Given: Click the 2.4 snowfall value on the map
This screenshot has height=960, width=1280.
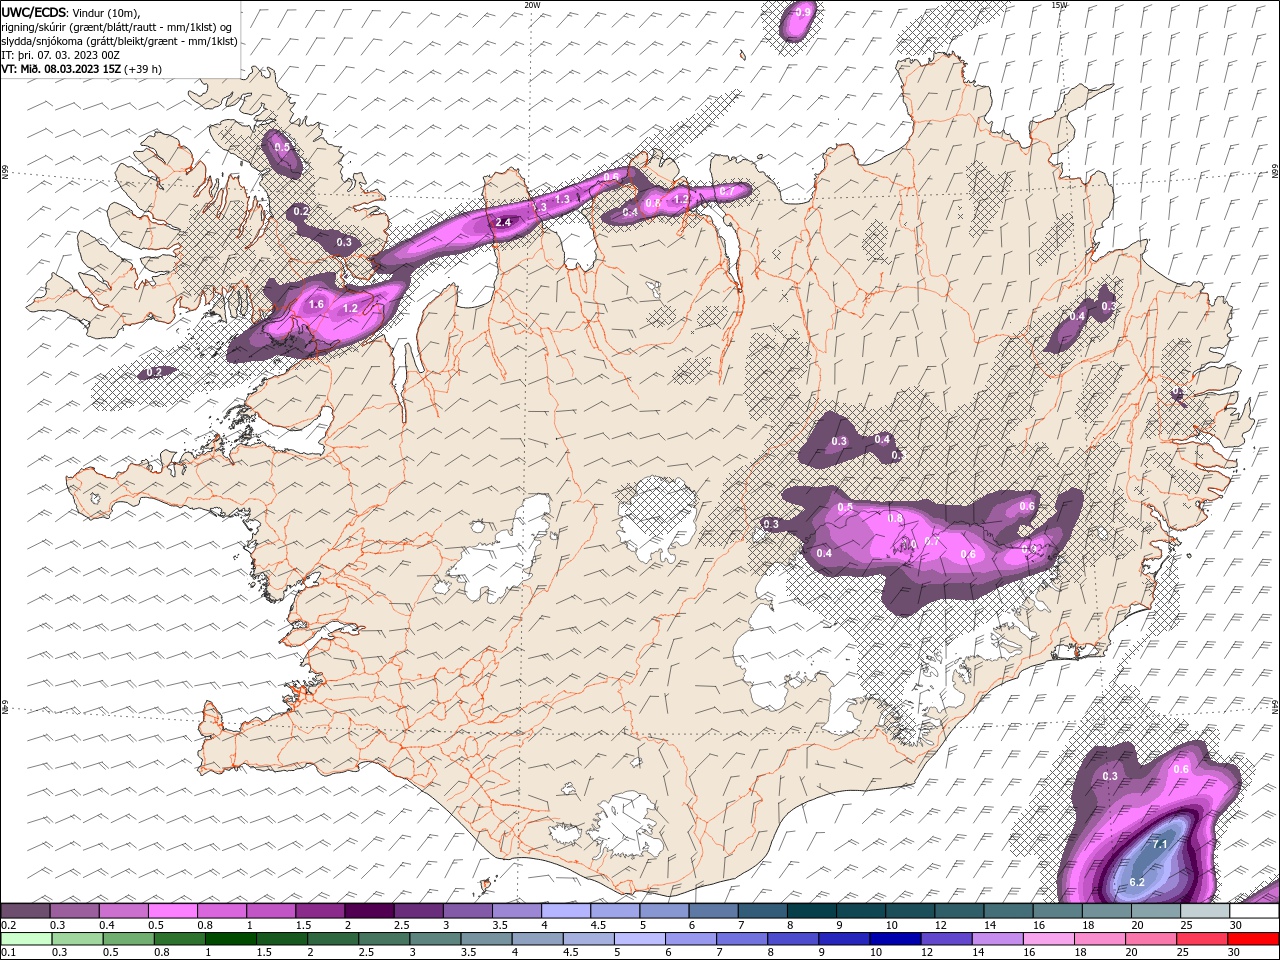Looking at the screenshot, I should pyautogui.click(x=503, y=222).
